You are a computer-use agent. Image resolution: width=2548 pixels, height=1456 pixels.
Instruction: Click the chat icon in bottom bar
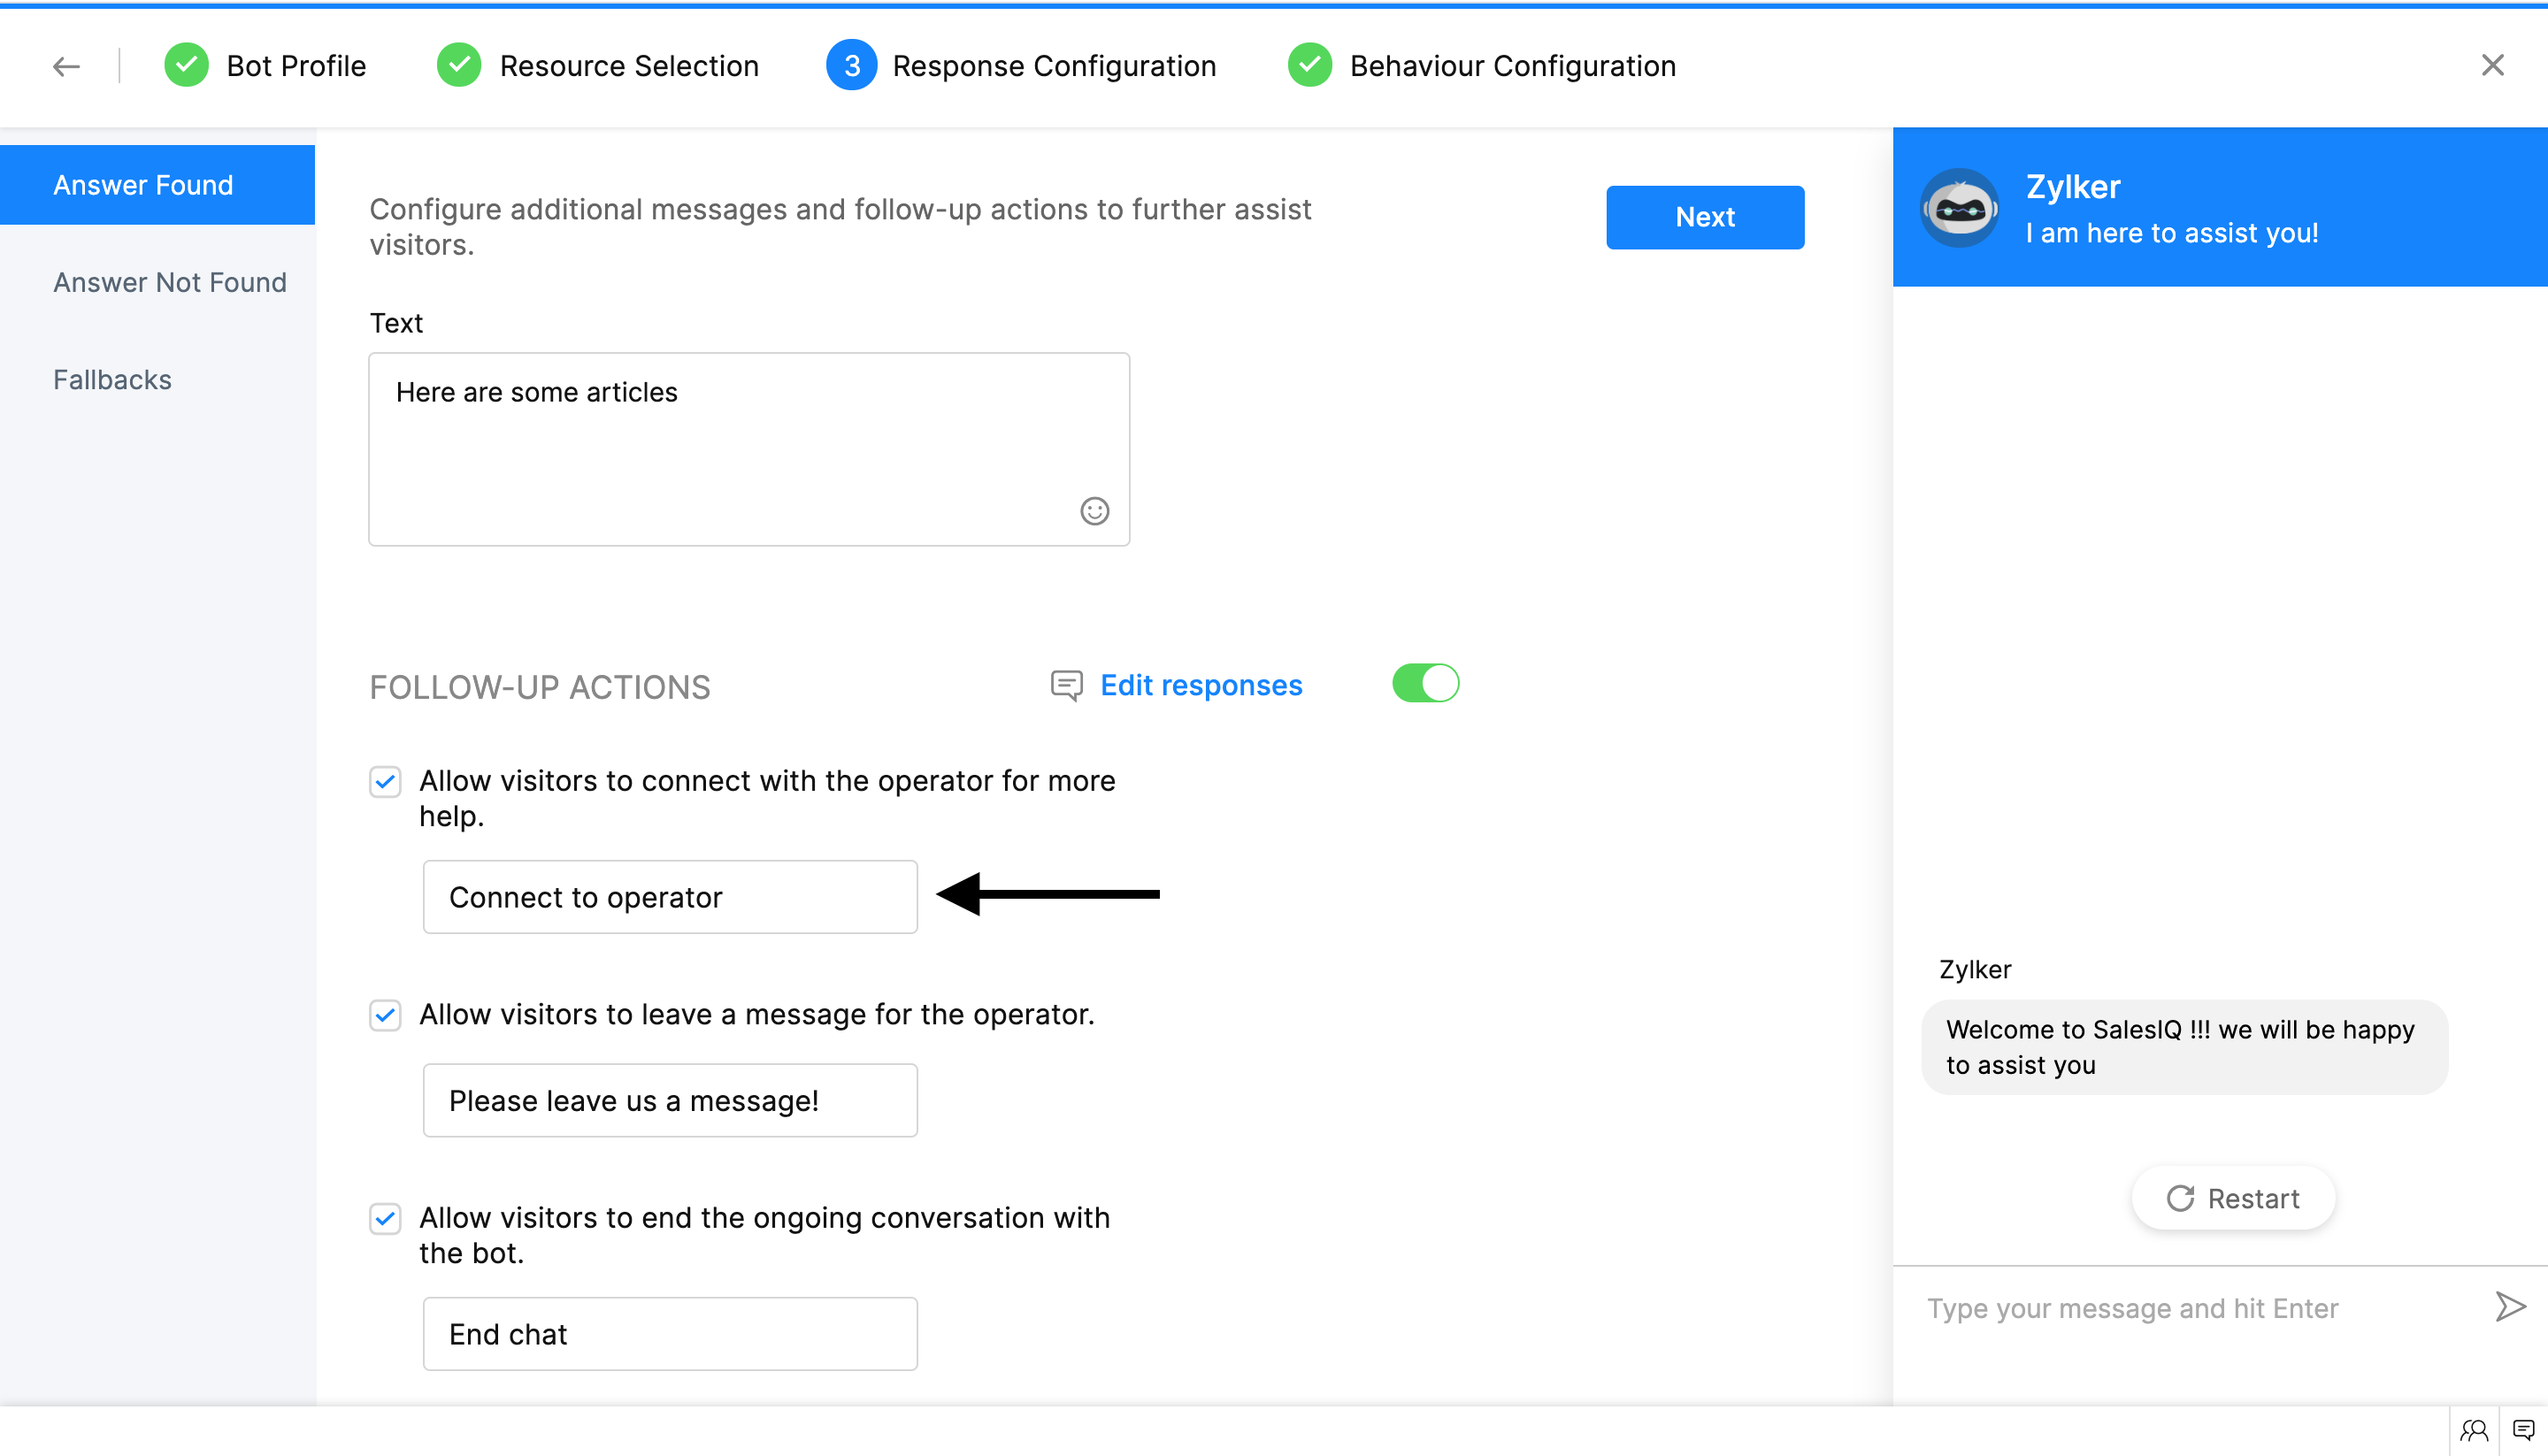2523,1431
